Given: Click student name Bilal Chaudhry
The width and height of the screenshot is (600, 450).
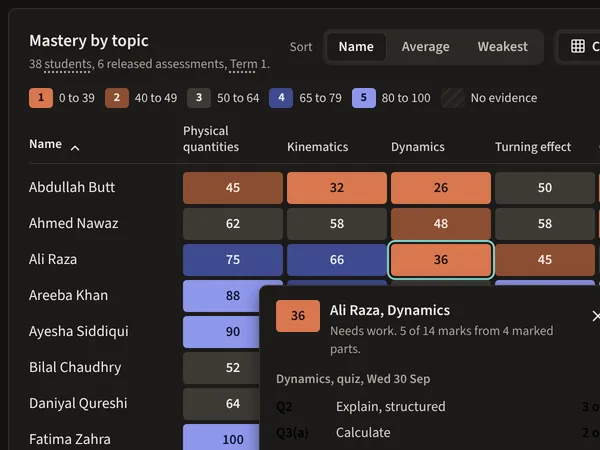Looking at the screenshot, I should click(x=75, y=367).
